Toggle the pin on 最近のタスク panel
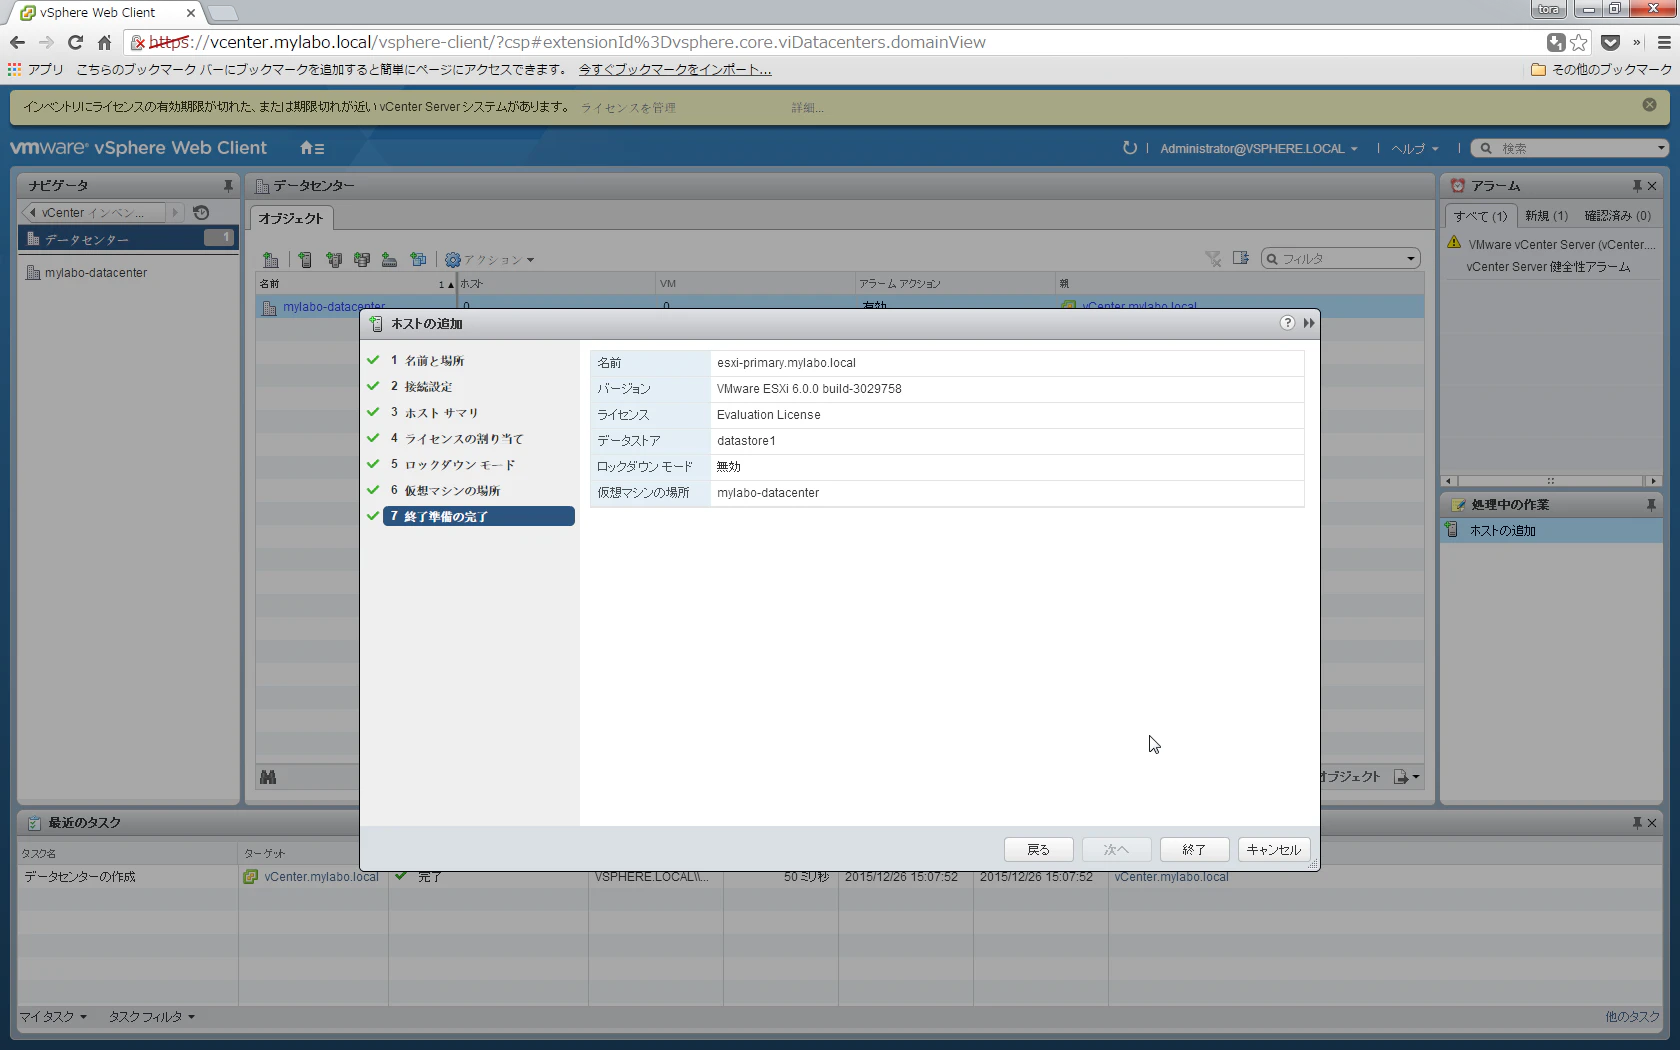The height and width of the screenshot is (1050, 1680). point(1637,823)
